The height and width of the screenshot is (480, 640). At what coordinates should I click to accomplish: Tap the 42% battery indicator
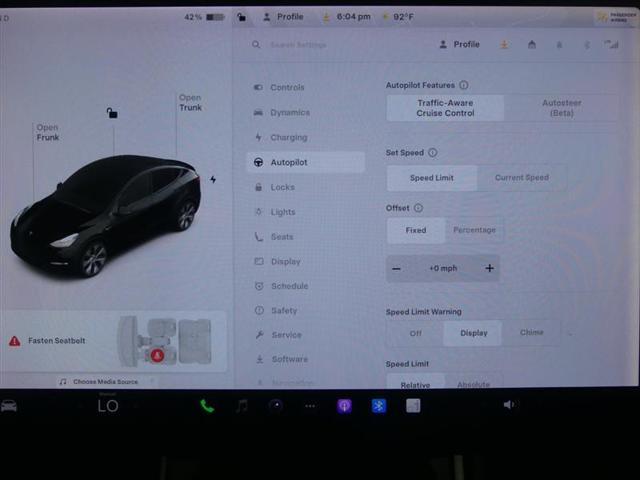[x=204, y=17]
